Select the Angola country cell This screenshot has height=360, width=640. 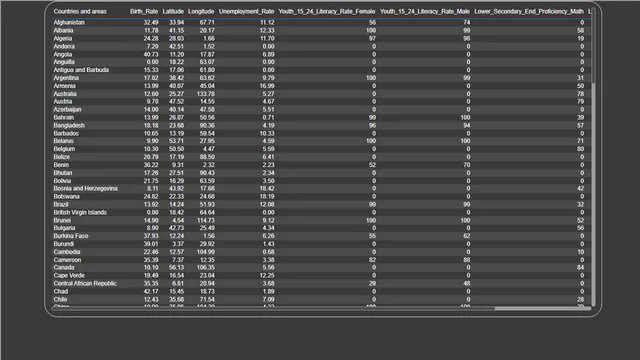(62, 54)
